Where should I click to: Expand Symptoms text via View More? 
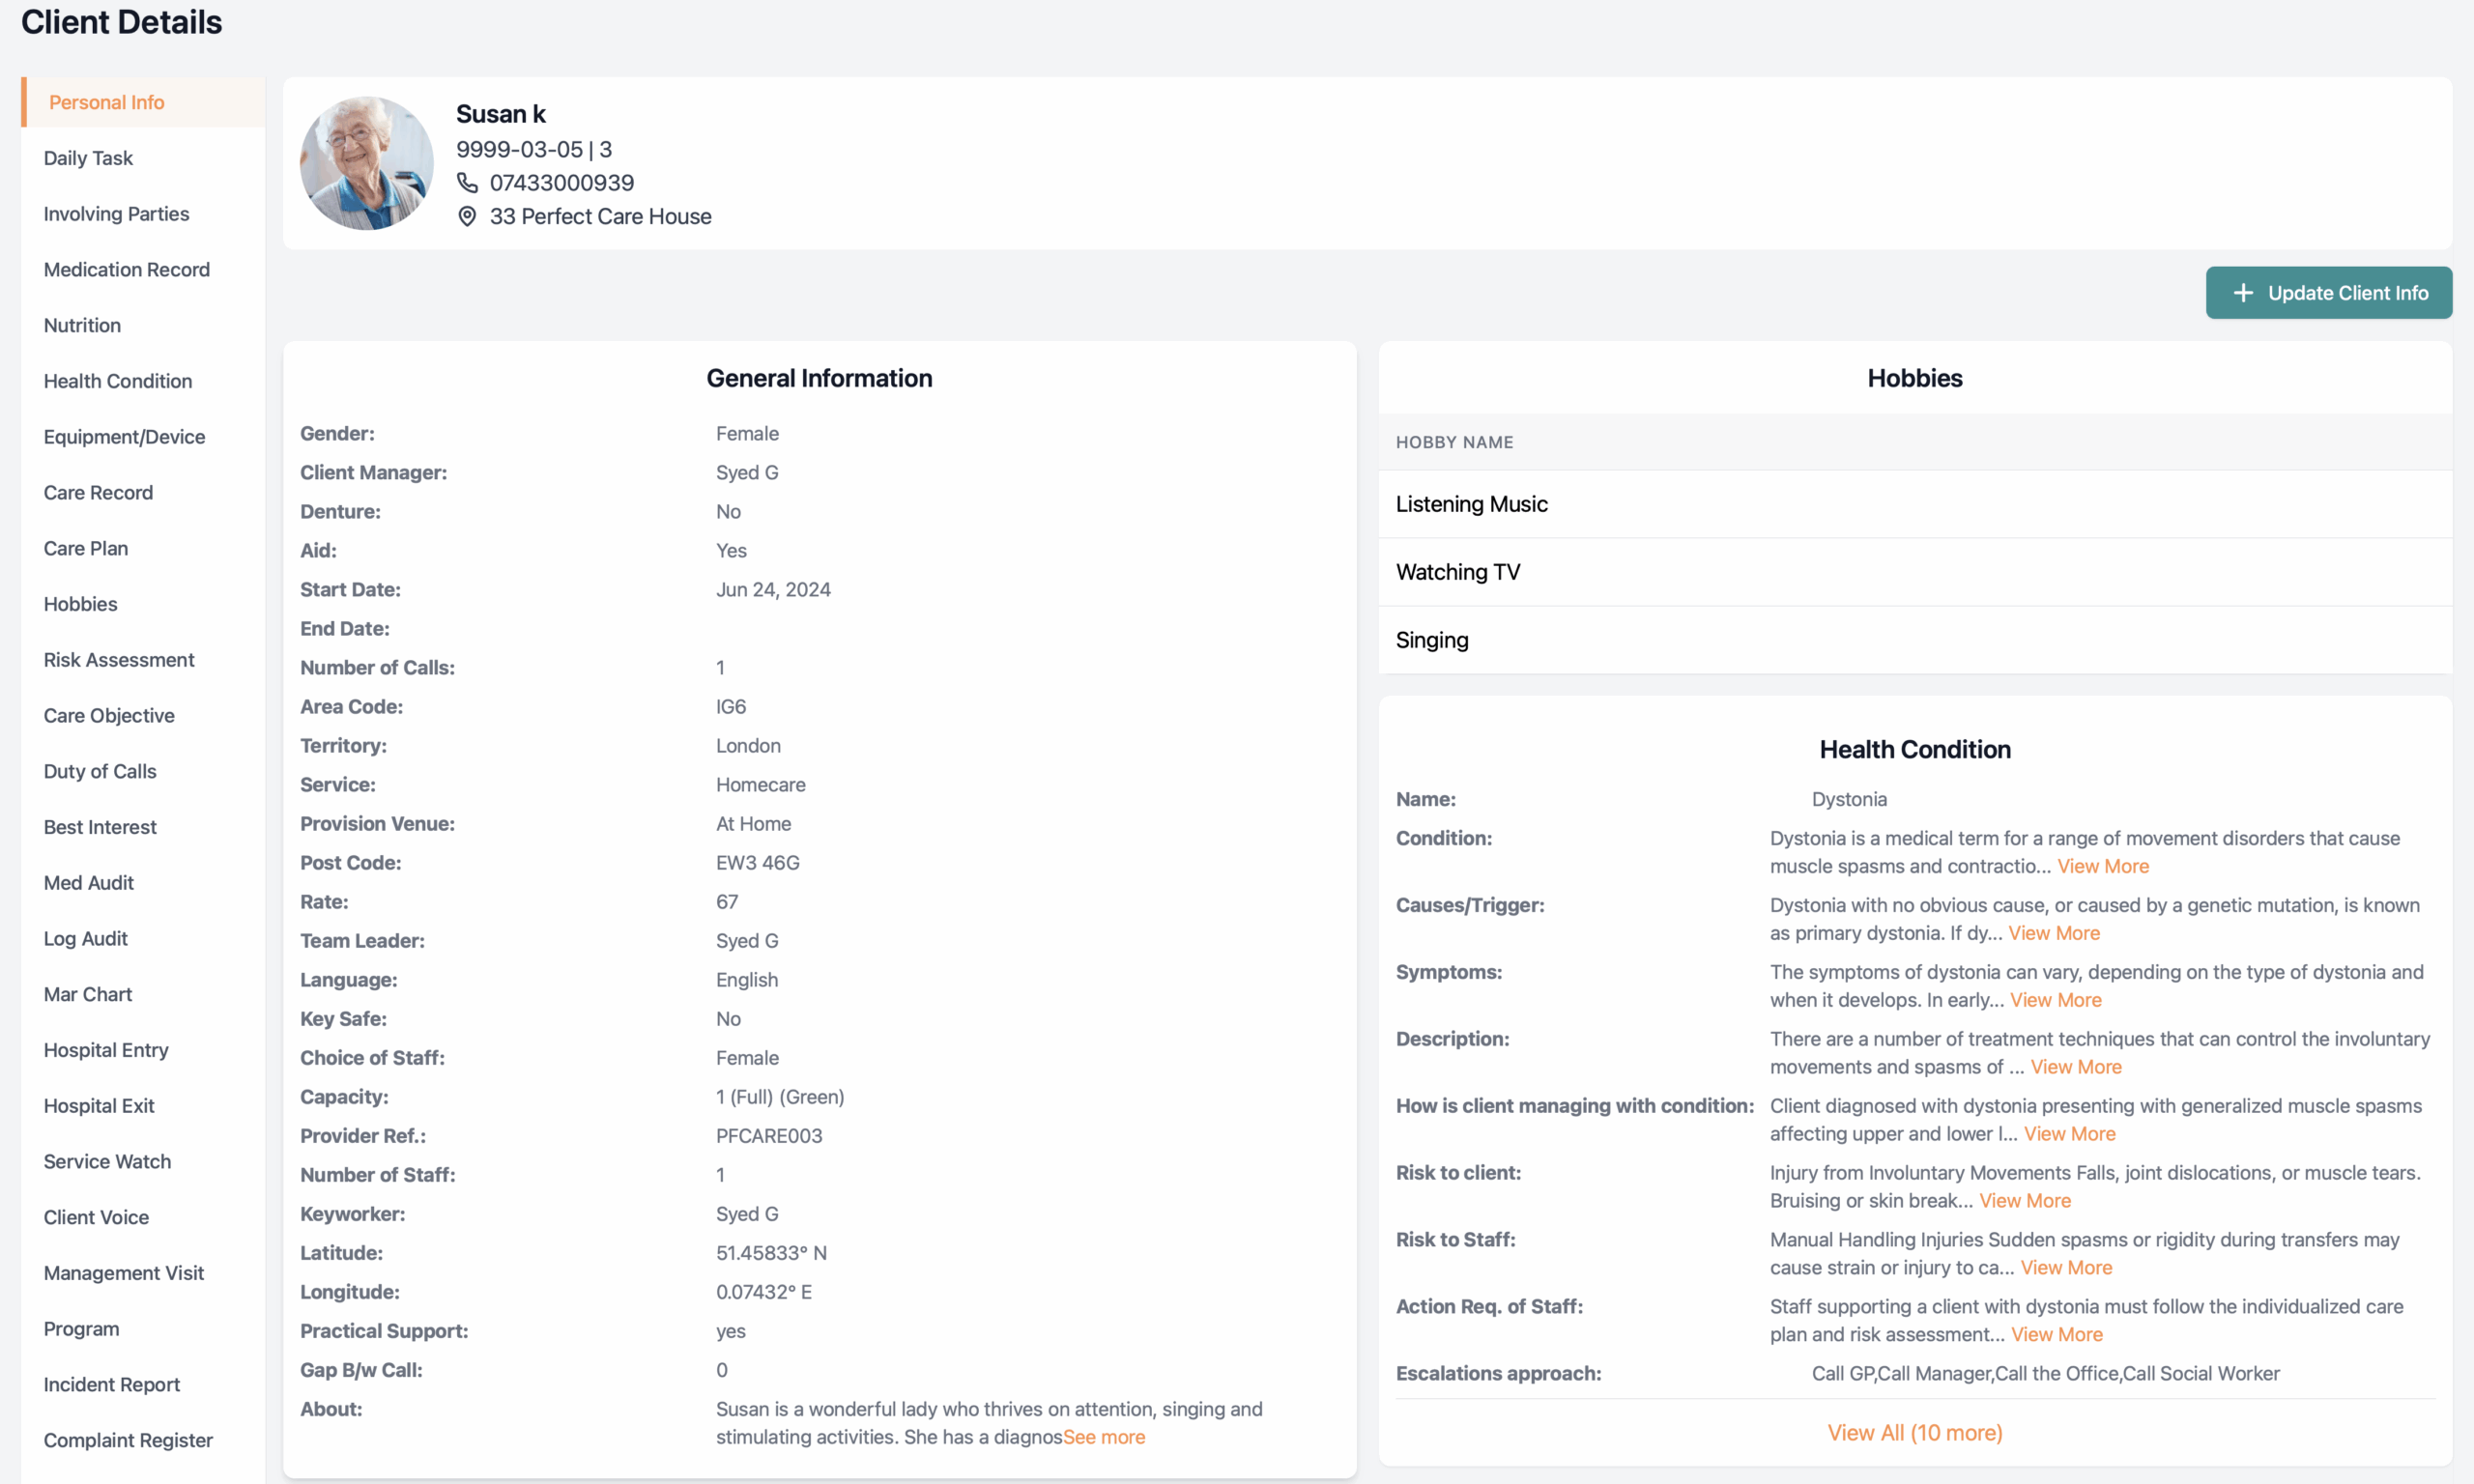point(2055,1000)
